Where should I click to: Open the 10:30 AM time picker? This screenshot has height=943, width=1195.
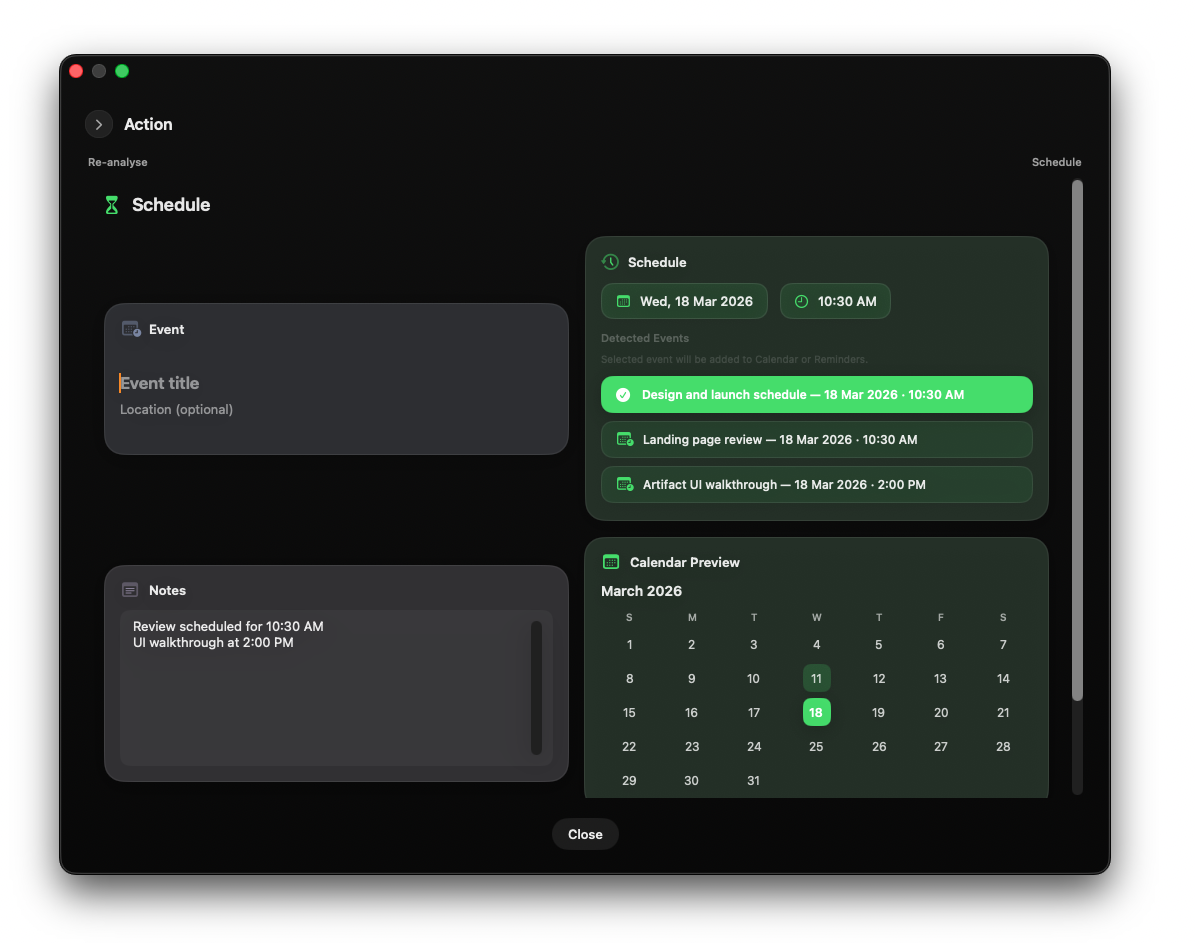point(835,301)
